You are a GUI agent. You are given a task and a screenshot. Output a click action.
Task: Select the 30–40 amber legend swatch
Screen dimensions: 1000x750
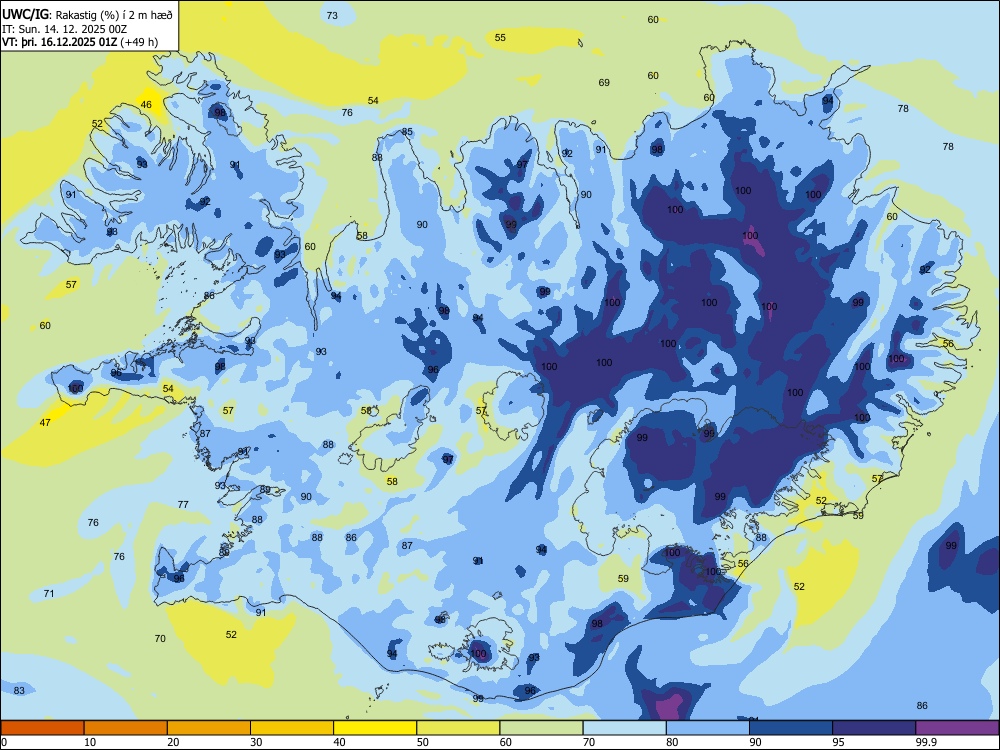point(292,728)
